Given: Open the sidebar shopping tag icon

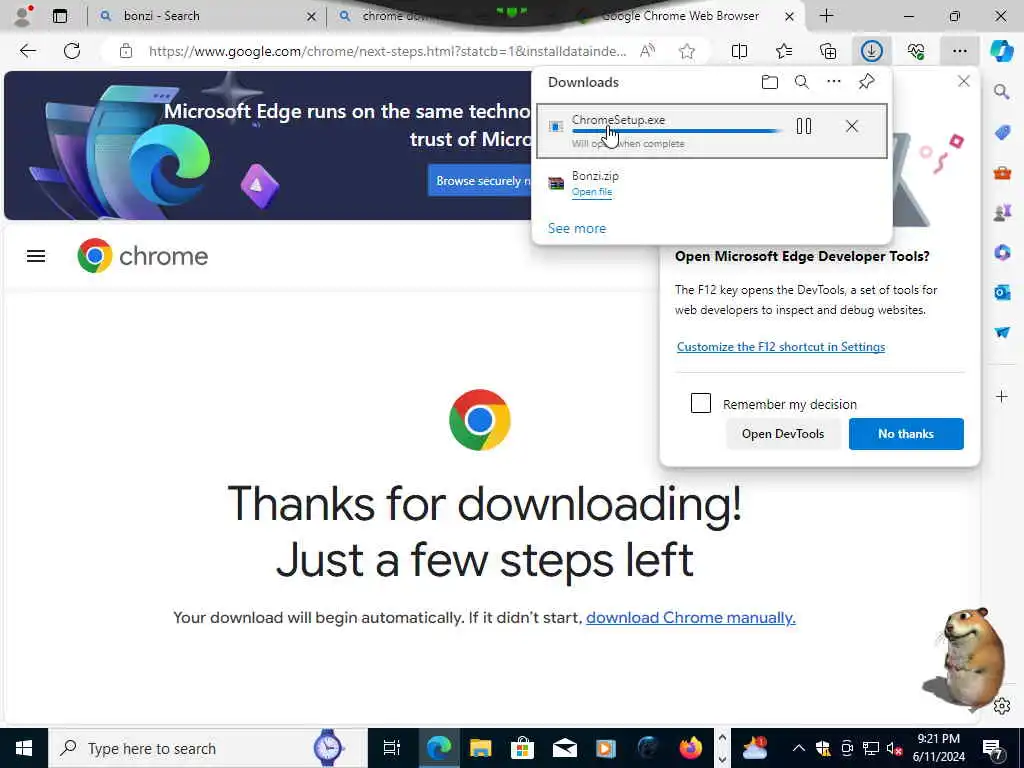Looking at the screenshot, I should click(x=1002, y=133).
